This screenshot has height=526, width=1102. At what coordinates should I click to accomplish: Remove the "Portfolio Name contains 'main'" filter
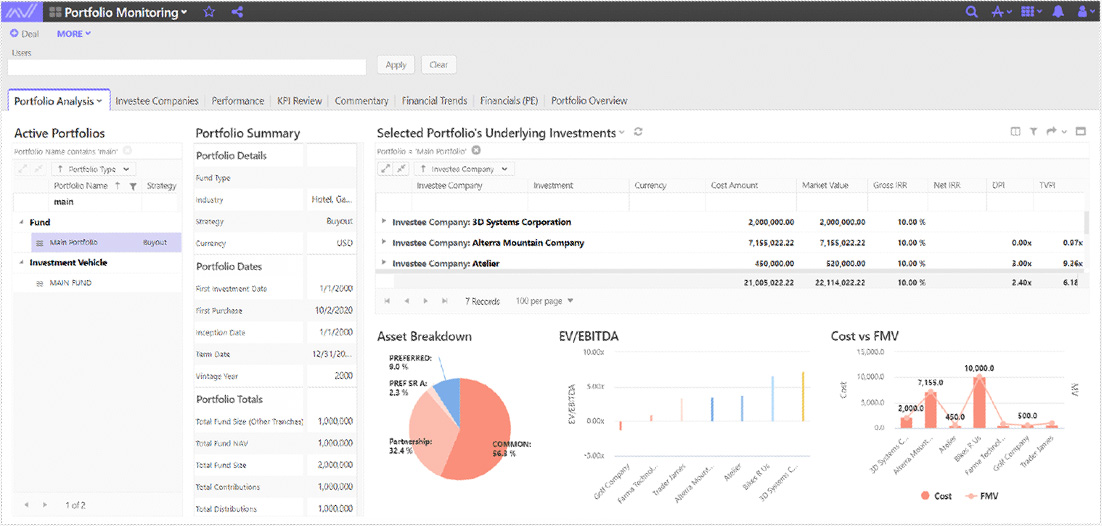(127, 150)
